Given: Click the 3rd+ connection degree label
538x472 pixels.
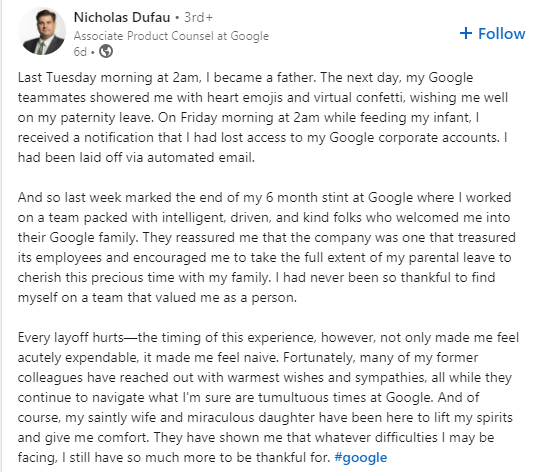Looking at the screenshot, I should tap(198, 17).
